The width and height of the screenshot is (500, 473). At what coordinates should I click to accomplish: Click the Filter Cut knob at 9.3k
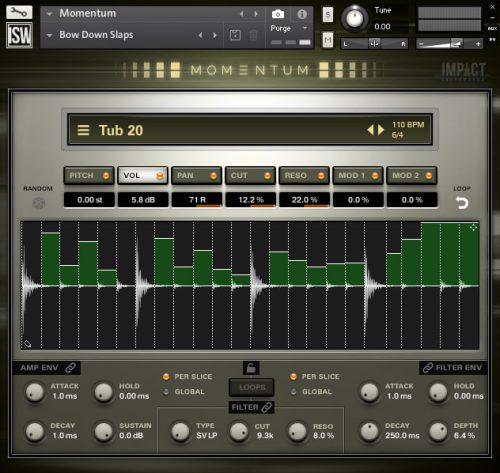click(x=239, y=431)
